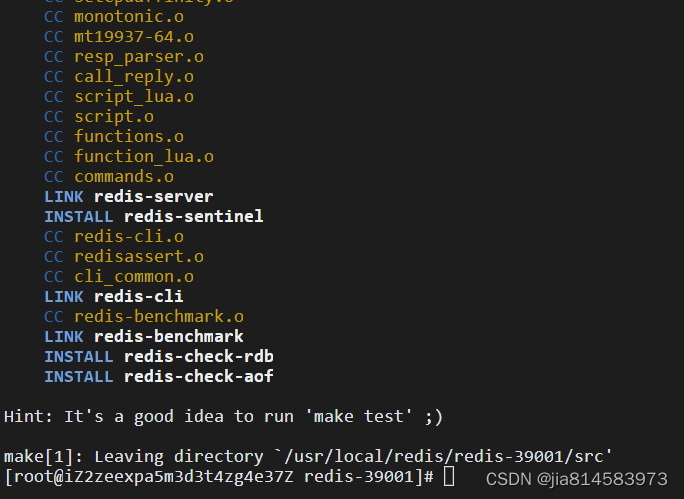The width and height of the screenshot is (684, 499).
Task: Click the 'commands.o' compile line
Action: (x=109, y=177)
